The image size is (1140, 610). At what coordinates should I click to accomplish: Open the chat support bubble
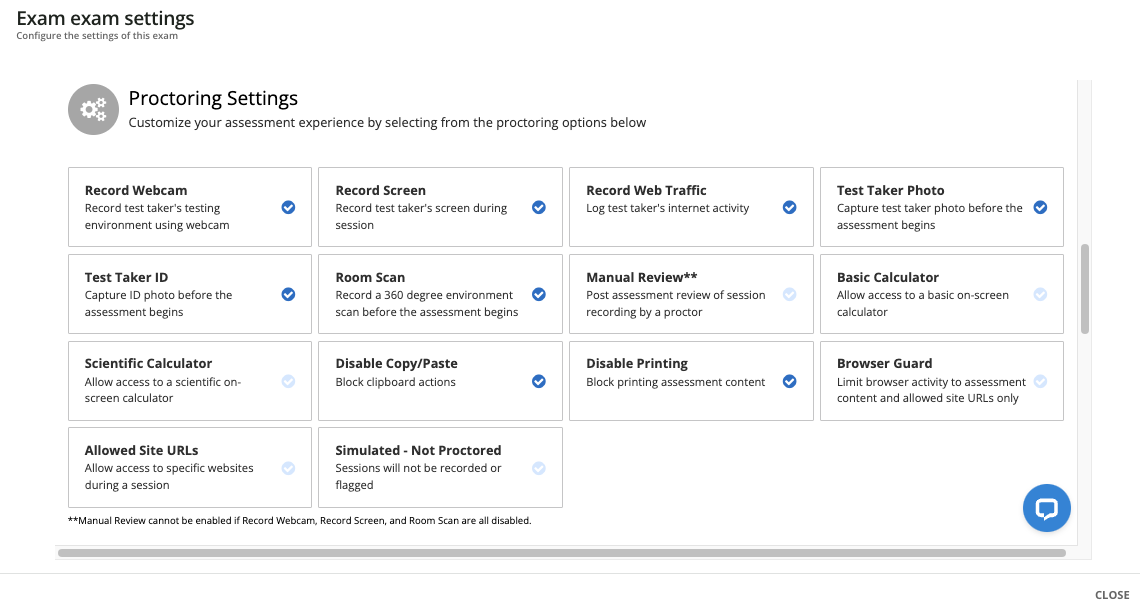[x=1046, y=508]
